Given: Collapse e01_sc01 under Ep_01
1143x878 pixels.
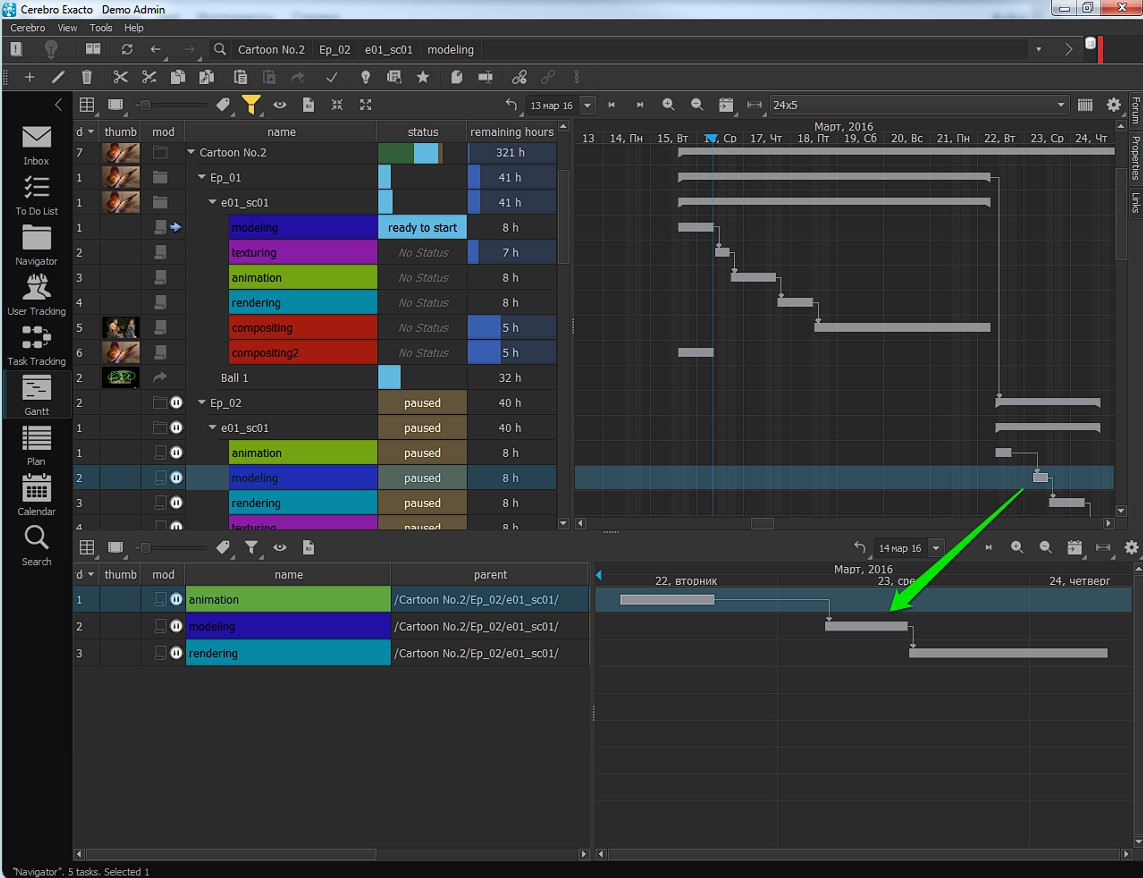Looking at the screenshot, I should click(x=213, y=202).
